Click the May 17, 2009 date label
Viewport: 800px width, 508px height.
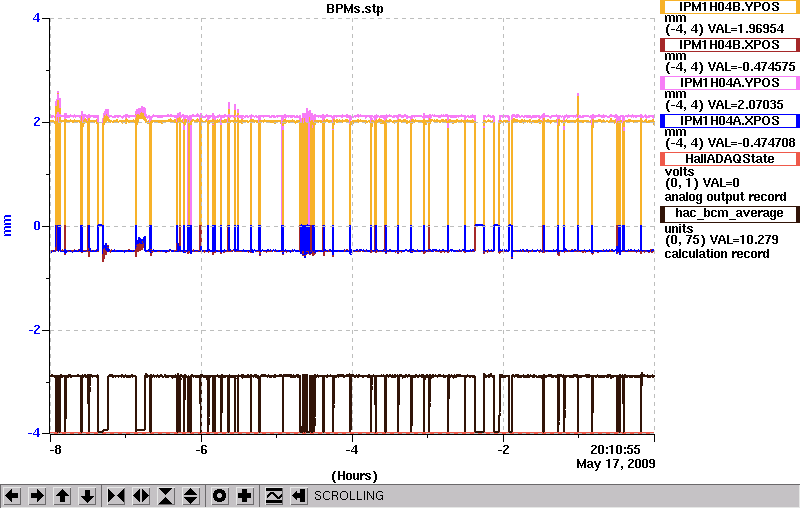pyautogui.click(x=616, y=464)
